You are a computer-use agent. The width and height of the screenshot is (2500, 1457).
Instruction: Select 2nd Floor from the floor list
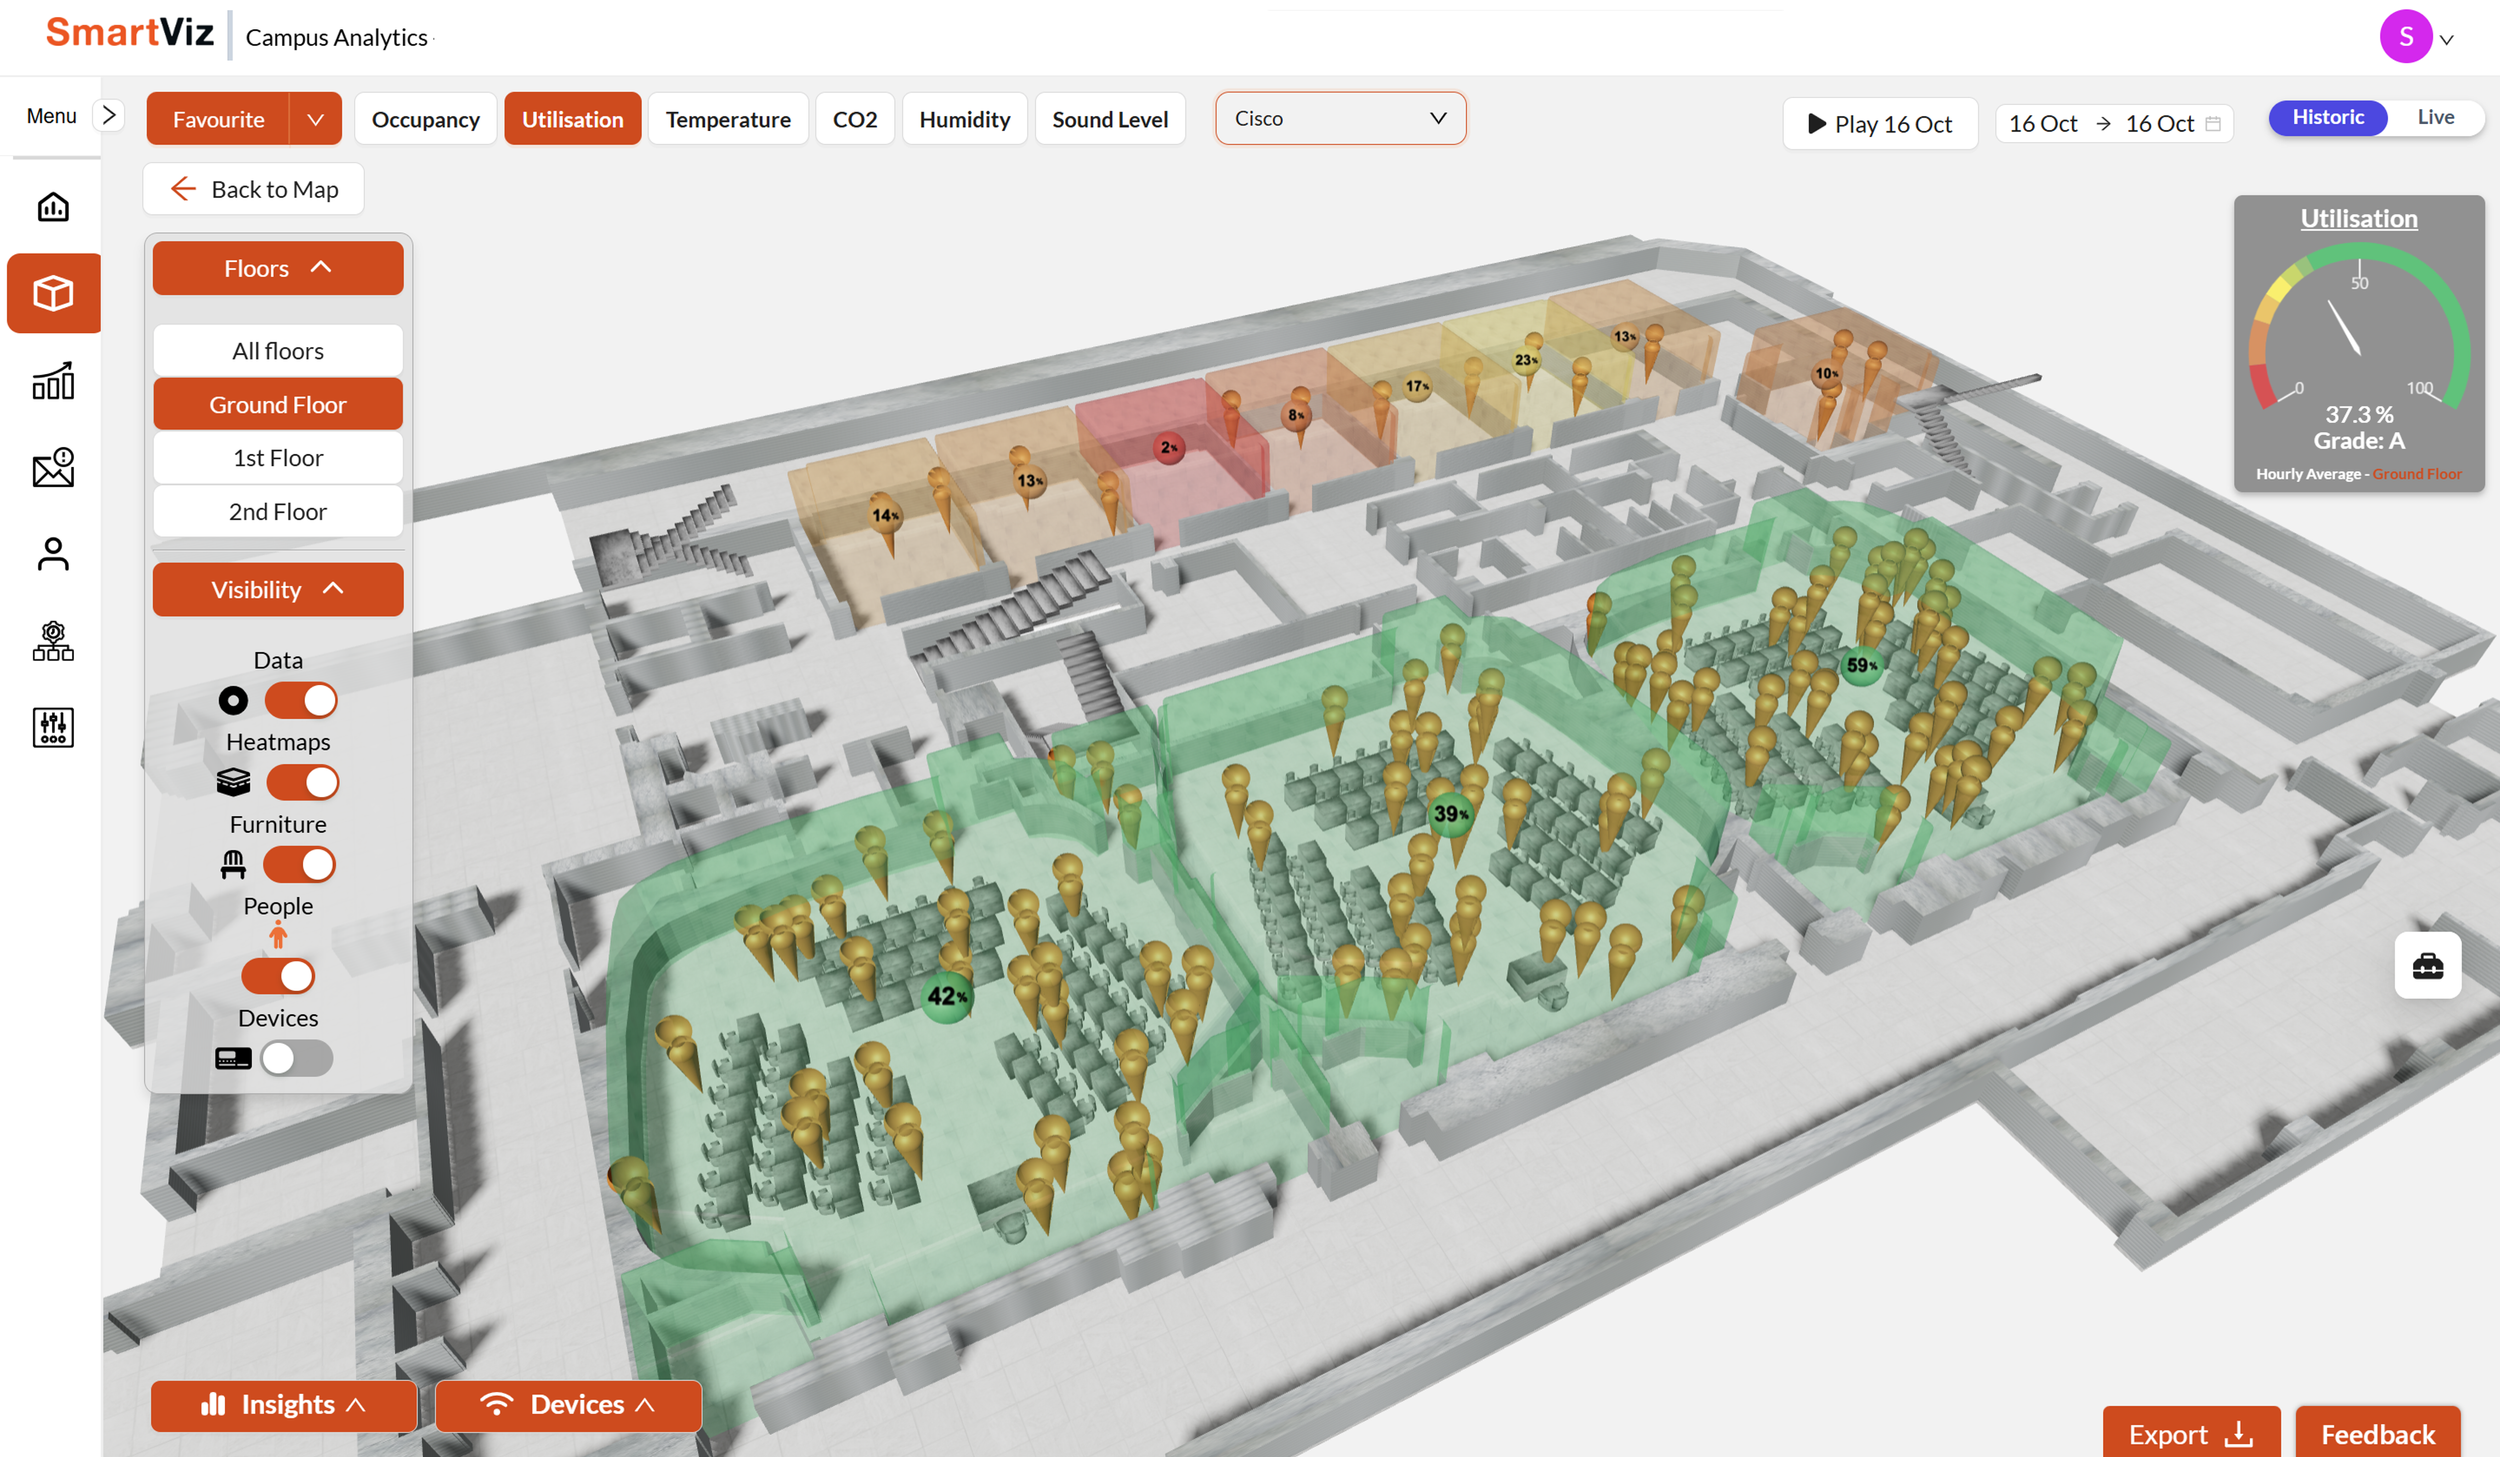click(277, 511)
